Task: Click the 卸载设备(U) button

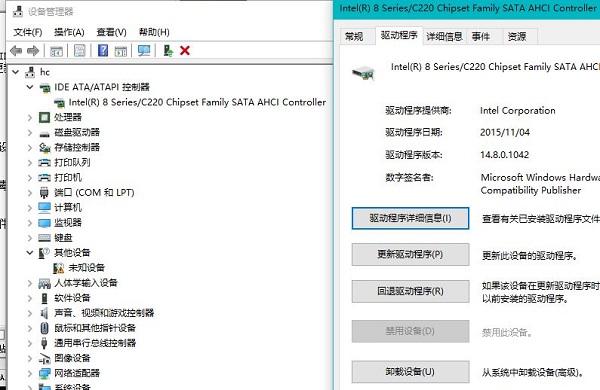Action: tap(410, 372)
